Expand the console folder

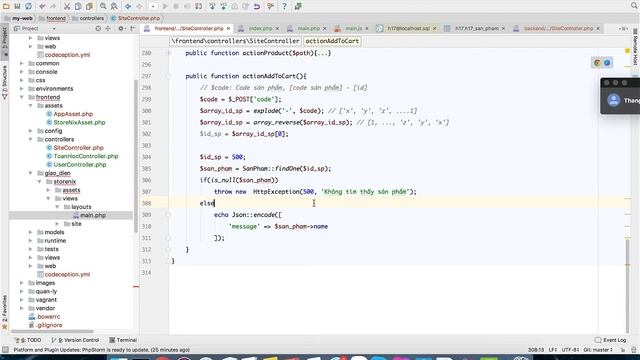pyautogui.click(x=22, y=72)
